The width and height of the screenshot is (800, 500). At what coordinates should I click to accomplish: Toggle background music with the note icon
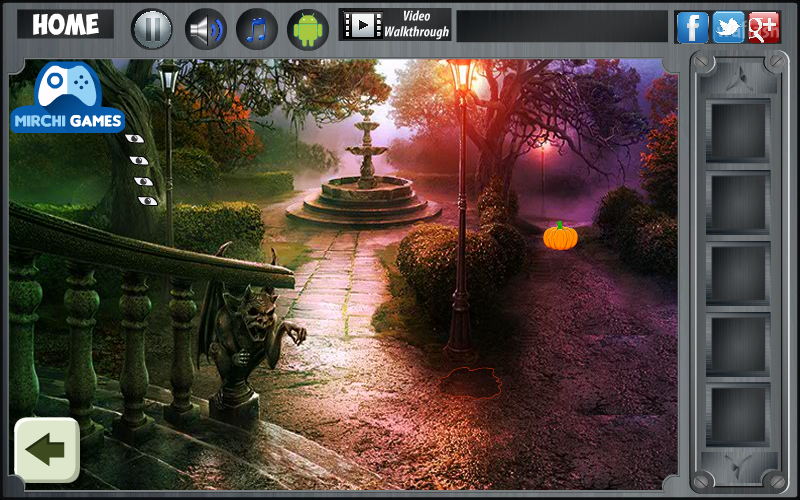[257, 29]
